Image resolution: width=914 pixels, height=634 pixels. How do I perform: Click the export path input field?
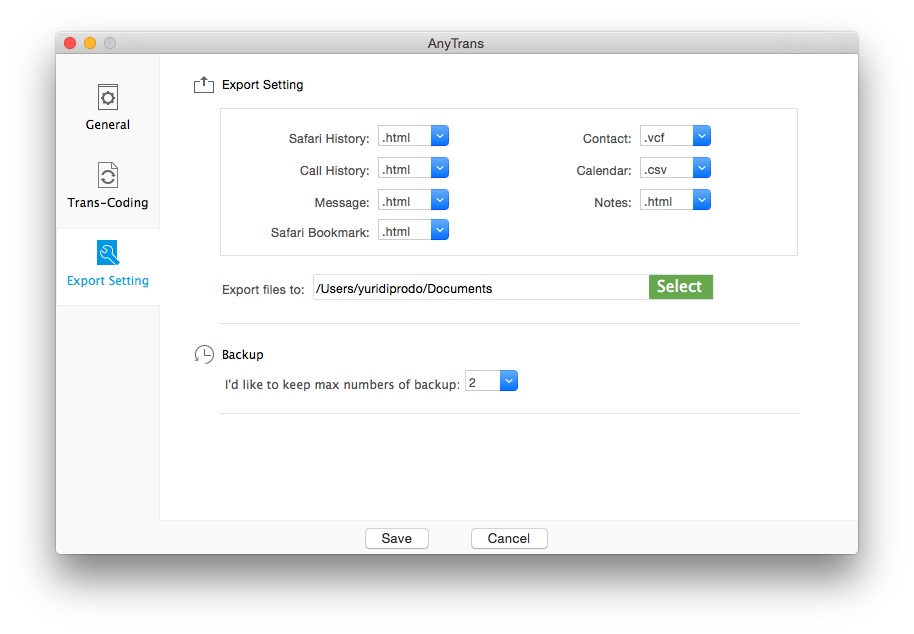pyautogui.click(x=481, y=288)
